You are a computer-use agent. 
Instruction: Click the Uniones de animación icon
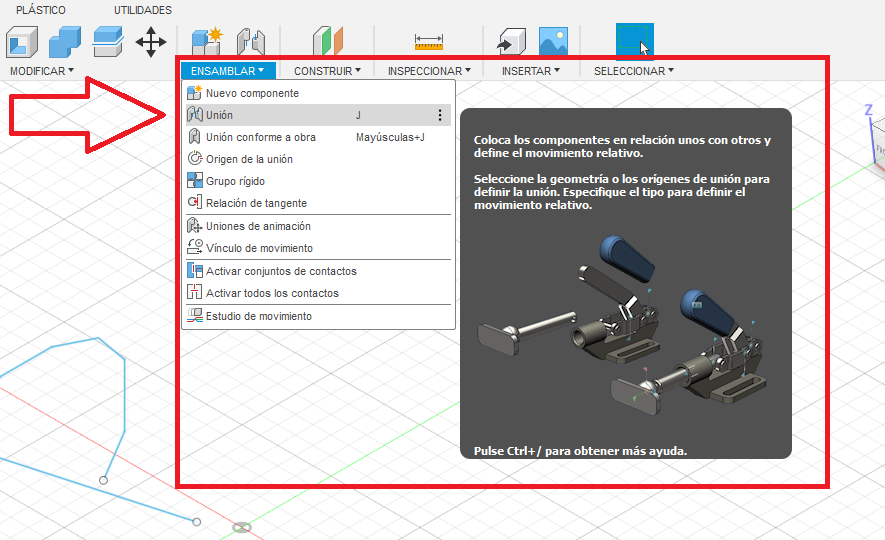(194, 226)
